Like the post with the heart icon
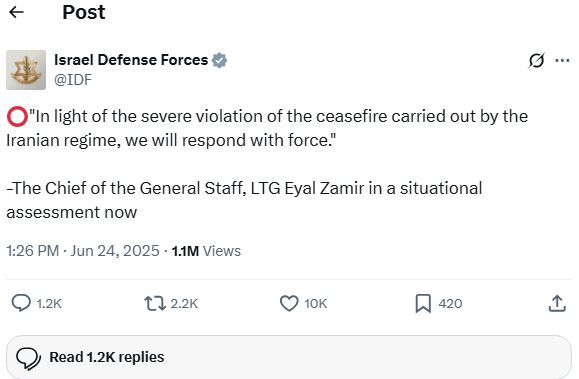Image resolution: width=579 pixels, height=379 pixels. (x=289, y=303)
